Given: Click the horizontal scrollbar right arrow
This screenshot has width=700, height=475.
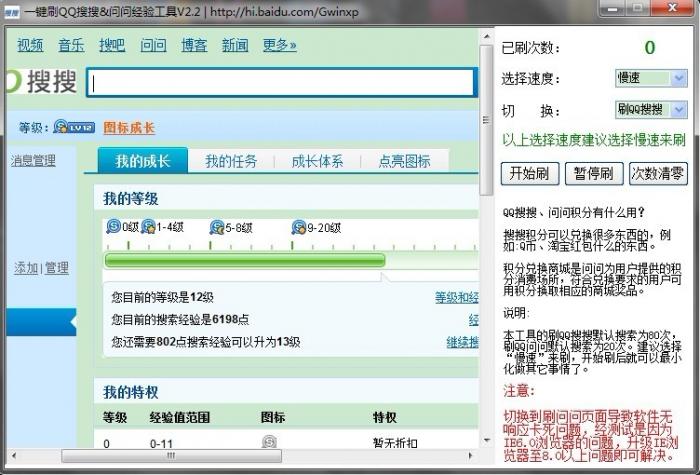Looking at the screenshot, I should [470, 456].
